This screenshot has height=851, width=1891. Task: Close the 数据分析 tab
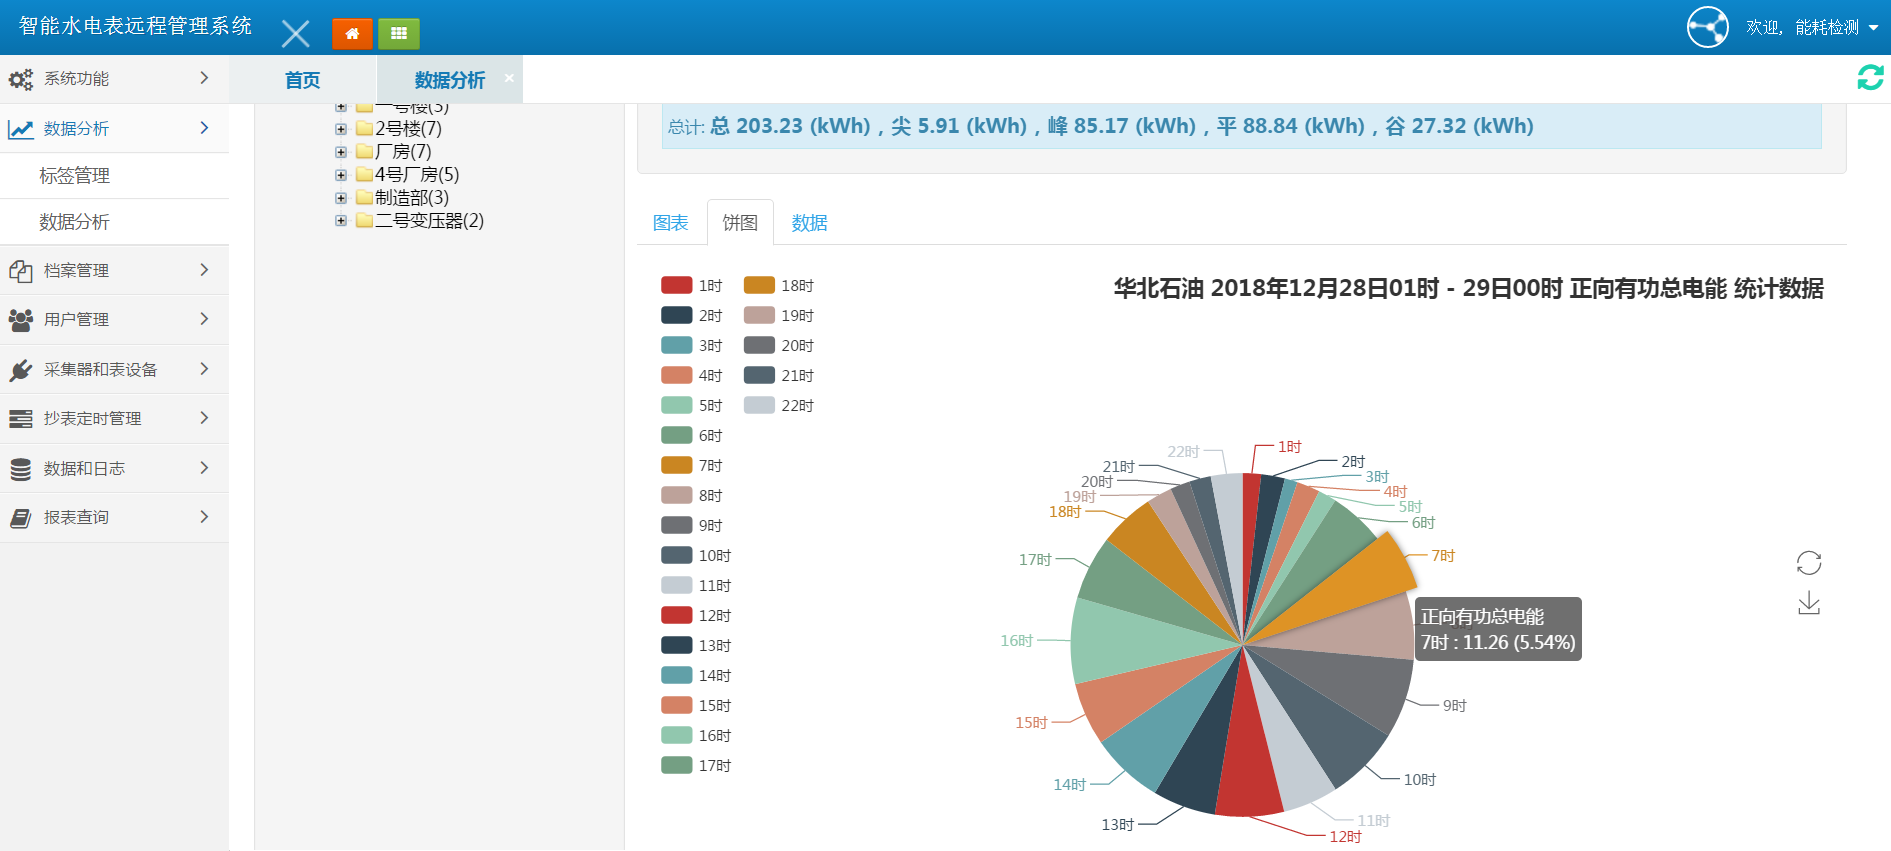509,78
